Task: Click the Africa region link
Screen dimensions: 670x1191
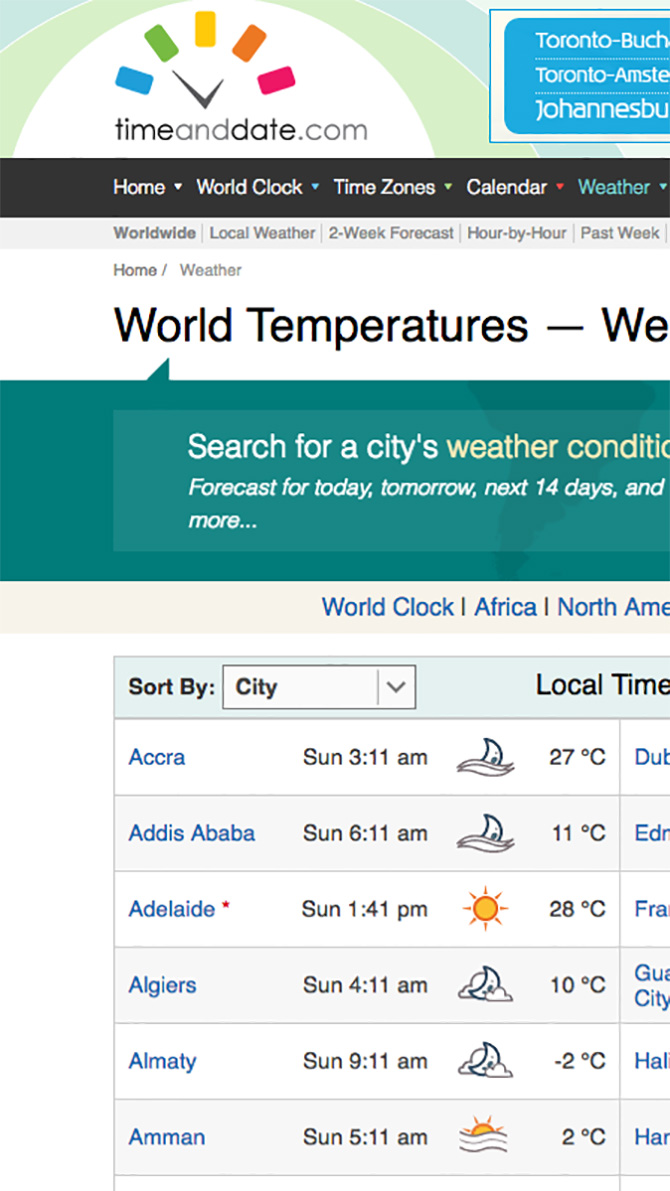Action: (505, 607)
